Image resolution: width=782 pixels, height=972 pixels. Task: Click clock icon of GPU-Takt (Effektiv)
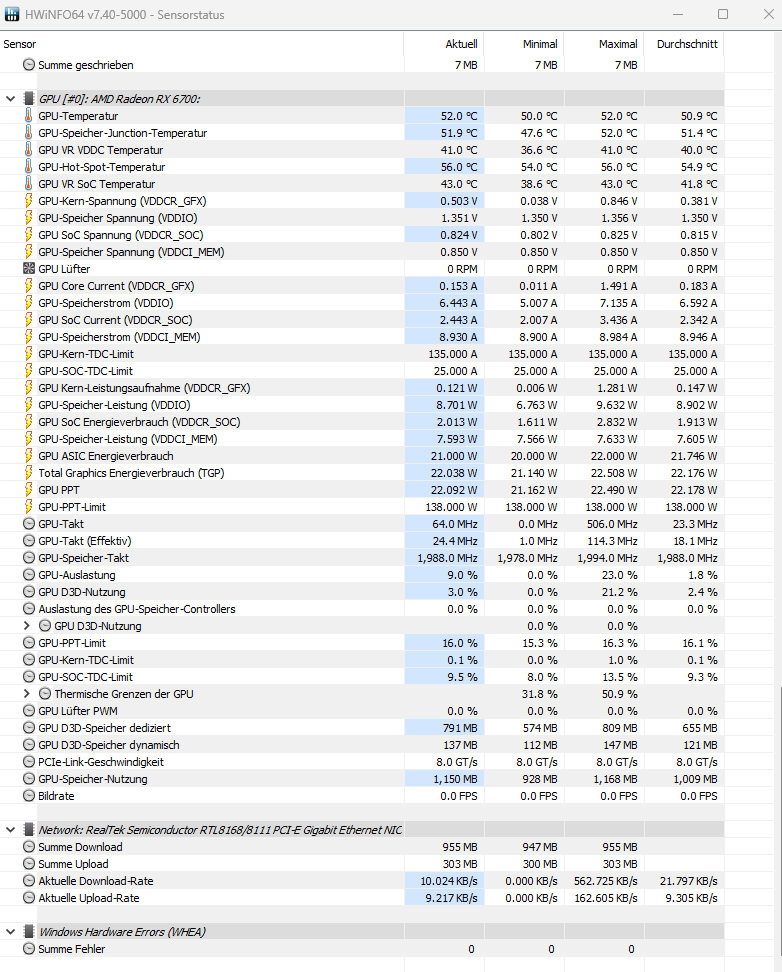point(29,541)
